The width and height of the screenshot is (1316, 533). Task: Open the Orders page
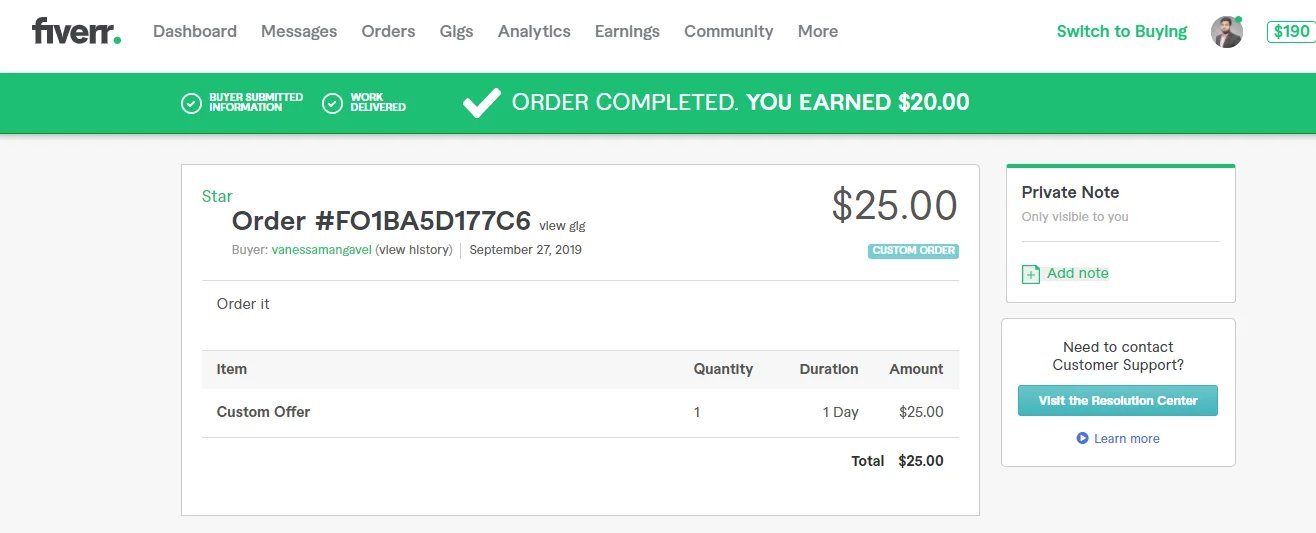[388, 31]
